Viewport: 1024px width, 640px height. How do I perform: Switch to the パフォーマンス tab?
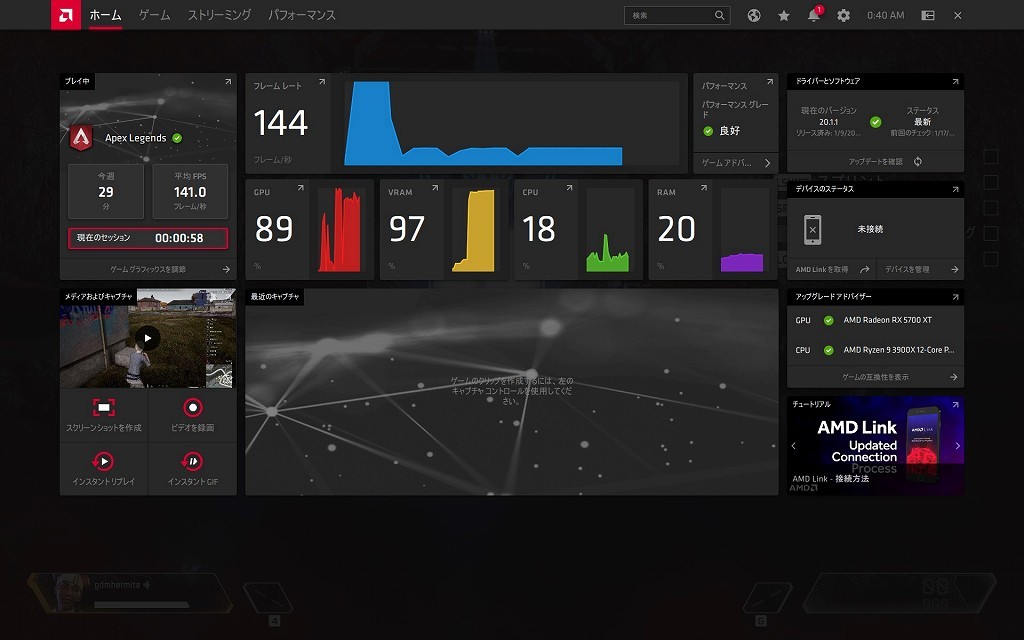coord(302,15)
